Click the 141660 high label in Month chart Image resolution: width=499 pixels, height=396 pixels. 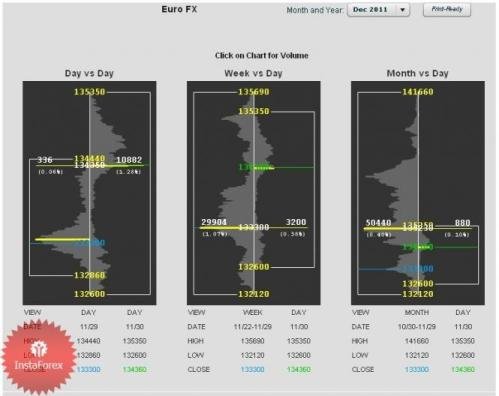pyautogui.click(x=418, y=92)
